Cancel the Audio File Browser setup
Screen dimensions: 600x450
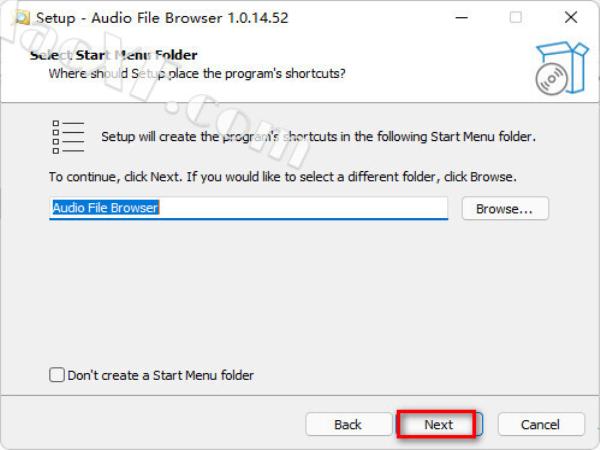pos(541,424)
